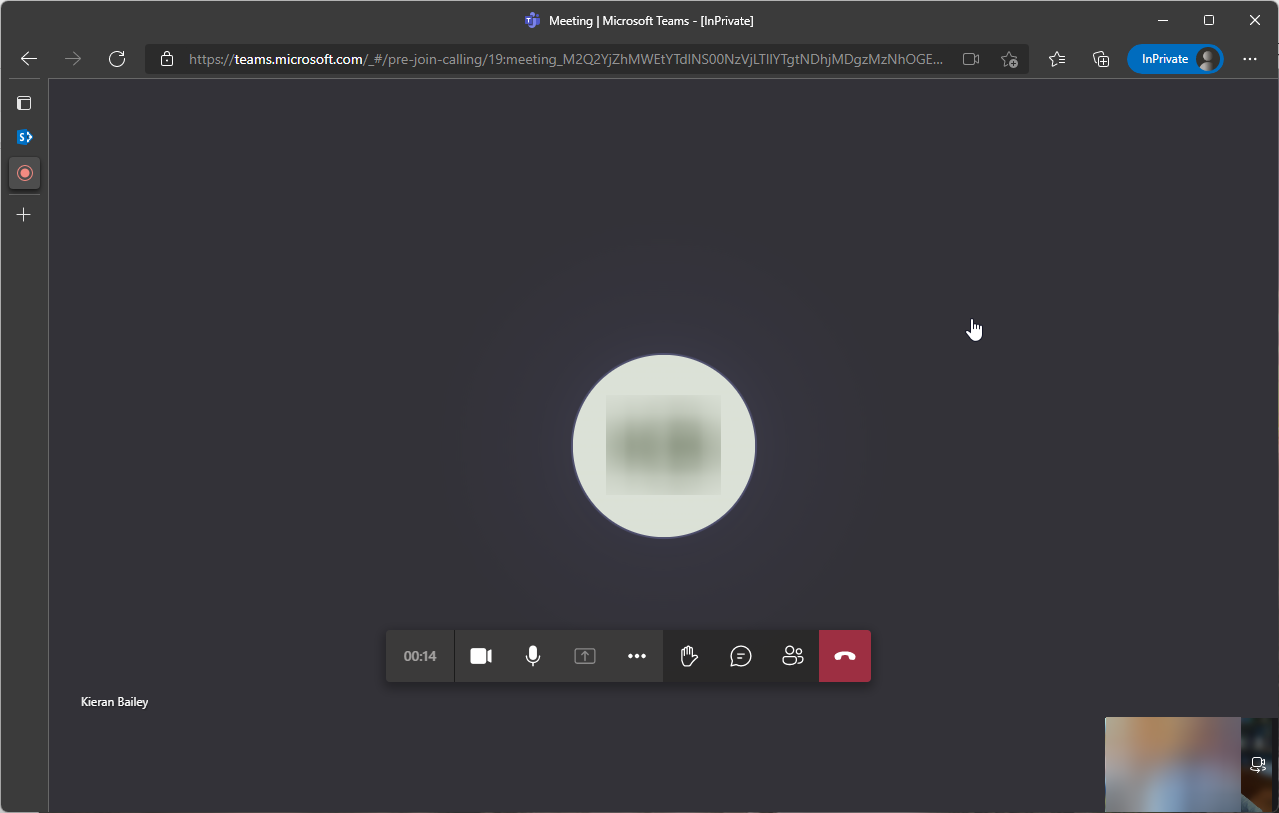Open browser Collections
The width and height of the screenshot is (1279, 813).
point(1101,59)
